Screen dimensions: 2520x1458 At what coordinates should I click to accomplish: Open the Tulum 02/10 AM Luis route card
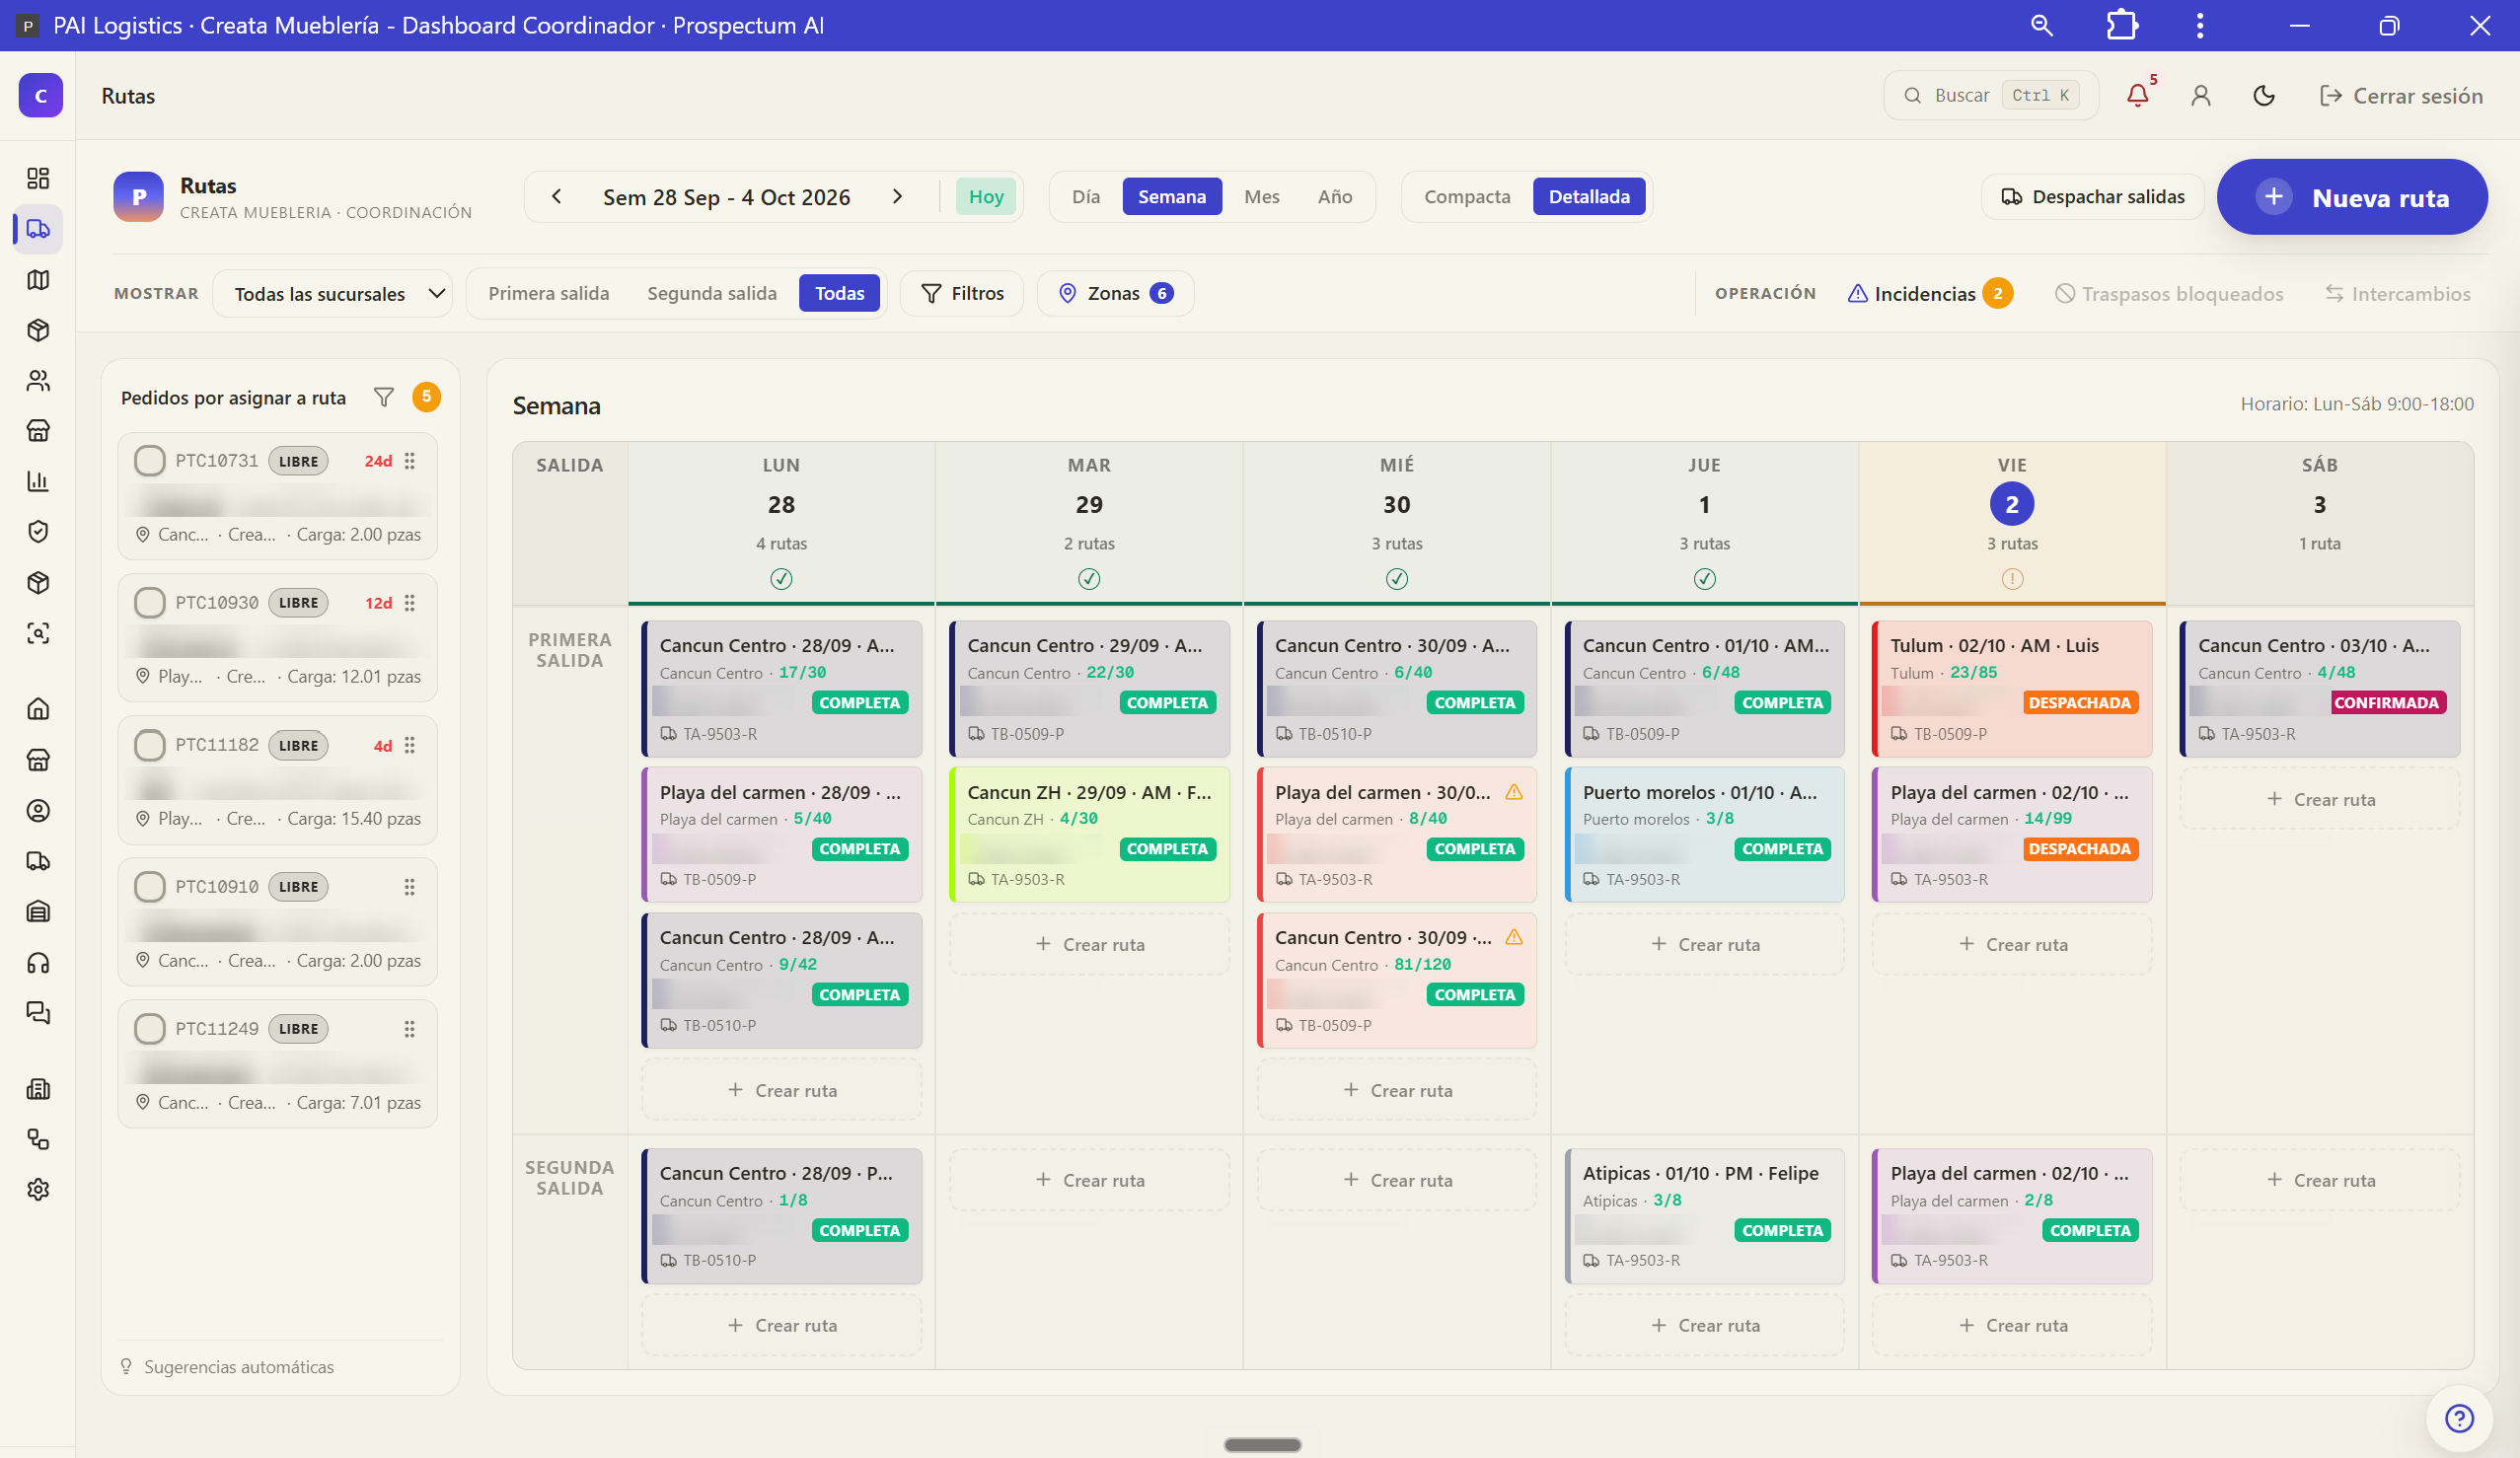pyautogui.click(x=2011, y=689)
